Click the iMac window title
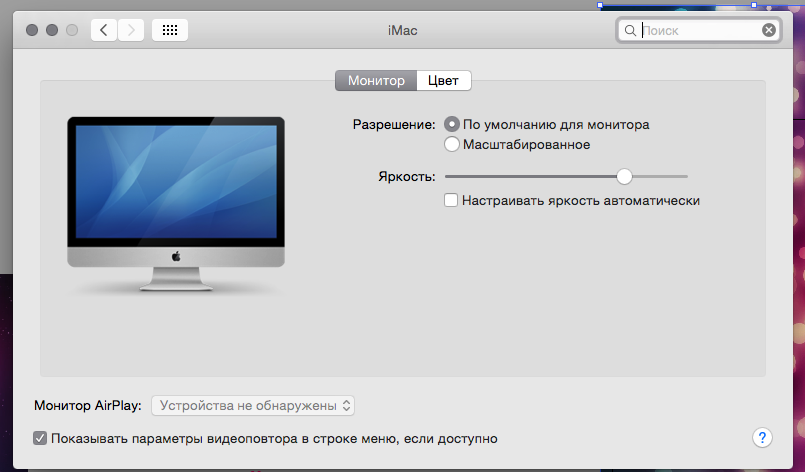Viewport: 805px width, 472px height. 402,31
